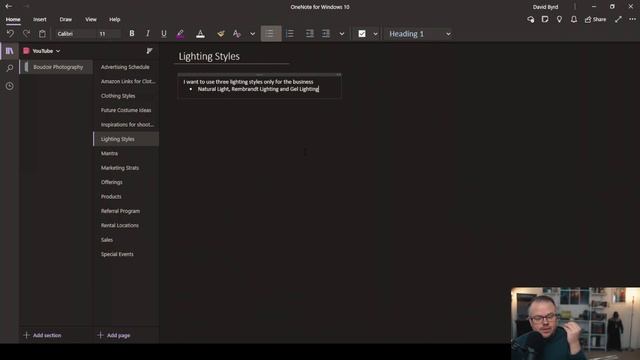
Task: Toggle underline formatting
Action: pos(164,34)
